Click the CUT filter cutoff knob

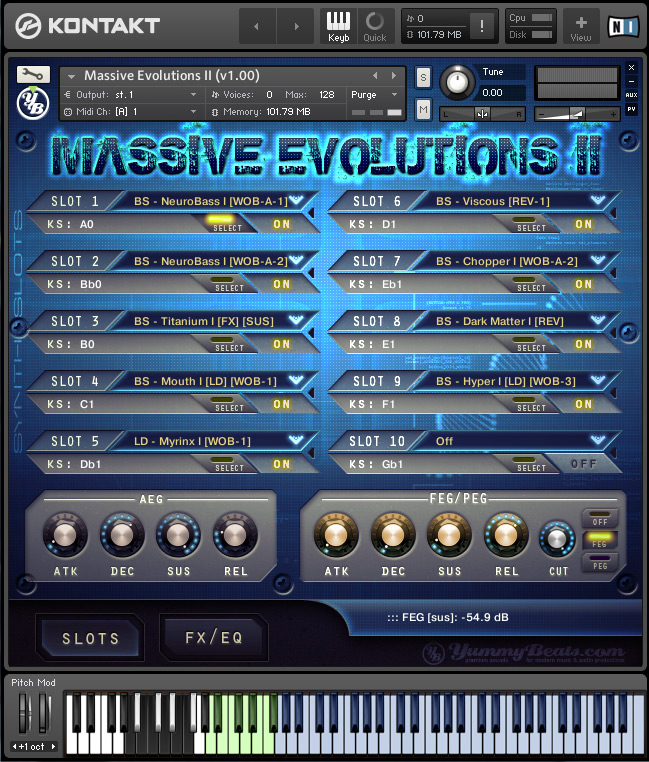coord(557,538)
